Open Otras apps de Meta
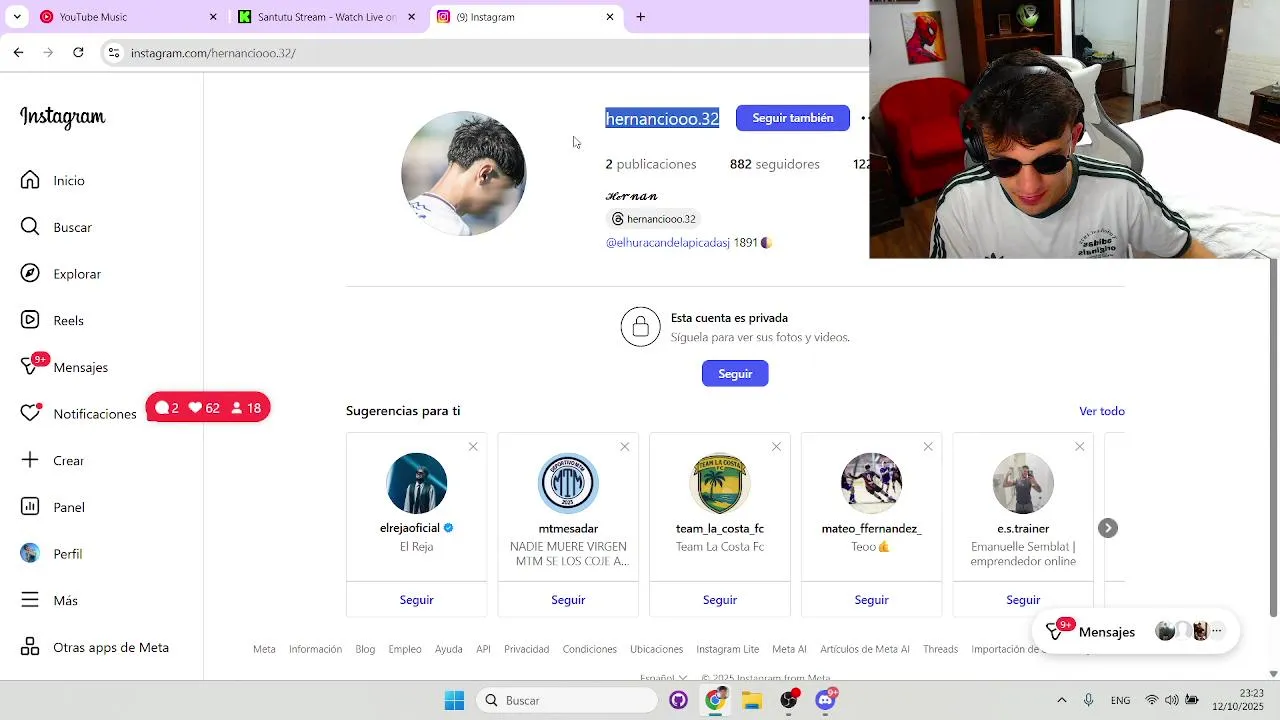This screenshot has height=720, width=1280. click(95, 647)
